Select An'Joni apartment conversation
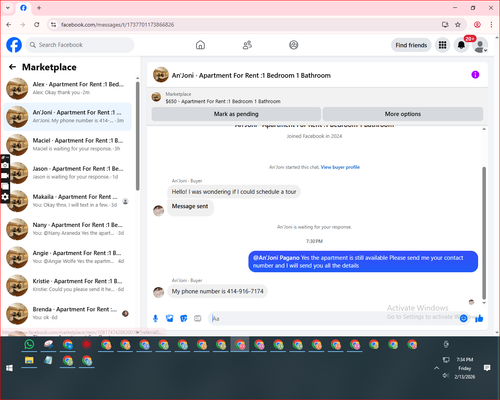 (67, 117)
